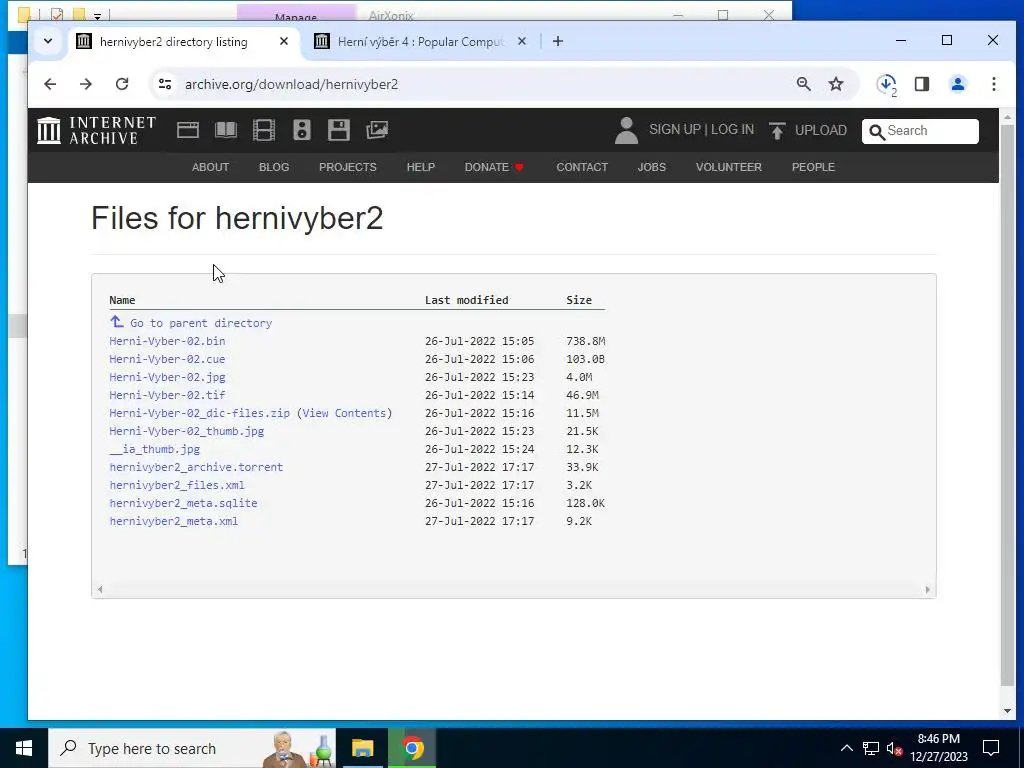Click the LOG IN link
This screenshot has width=1024, height=768.
pyautogui.click(x=732, y=129)
